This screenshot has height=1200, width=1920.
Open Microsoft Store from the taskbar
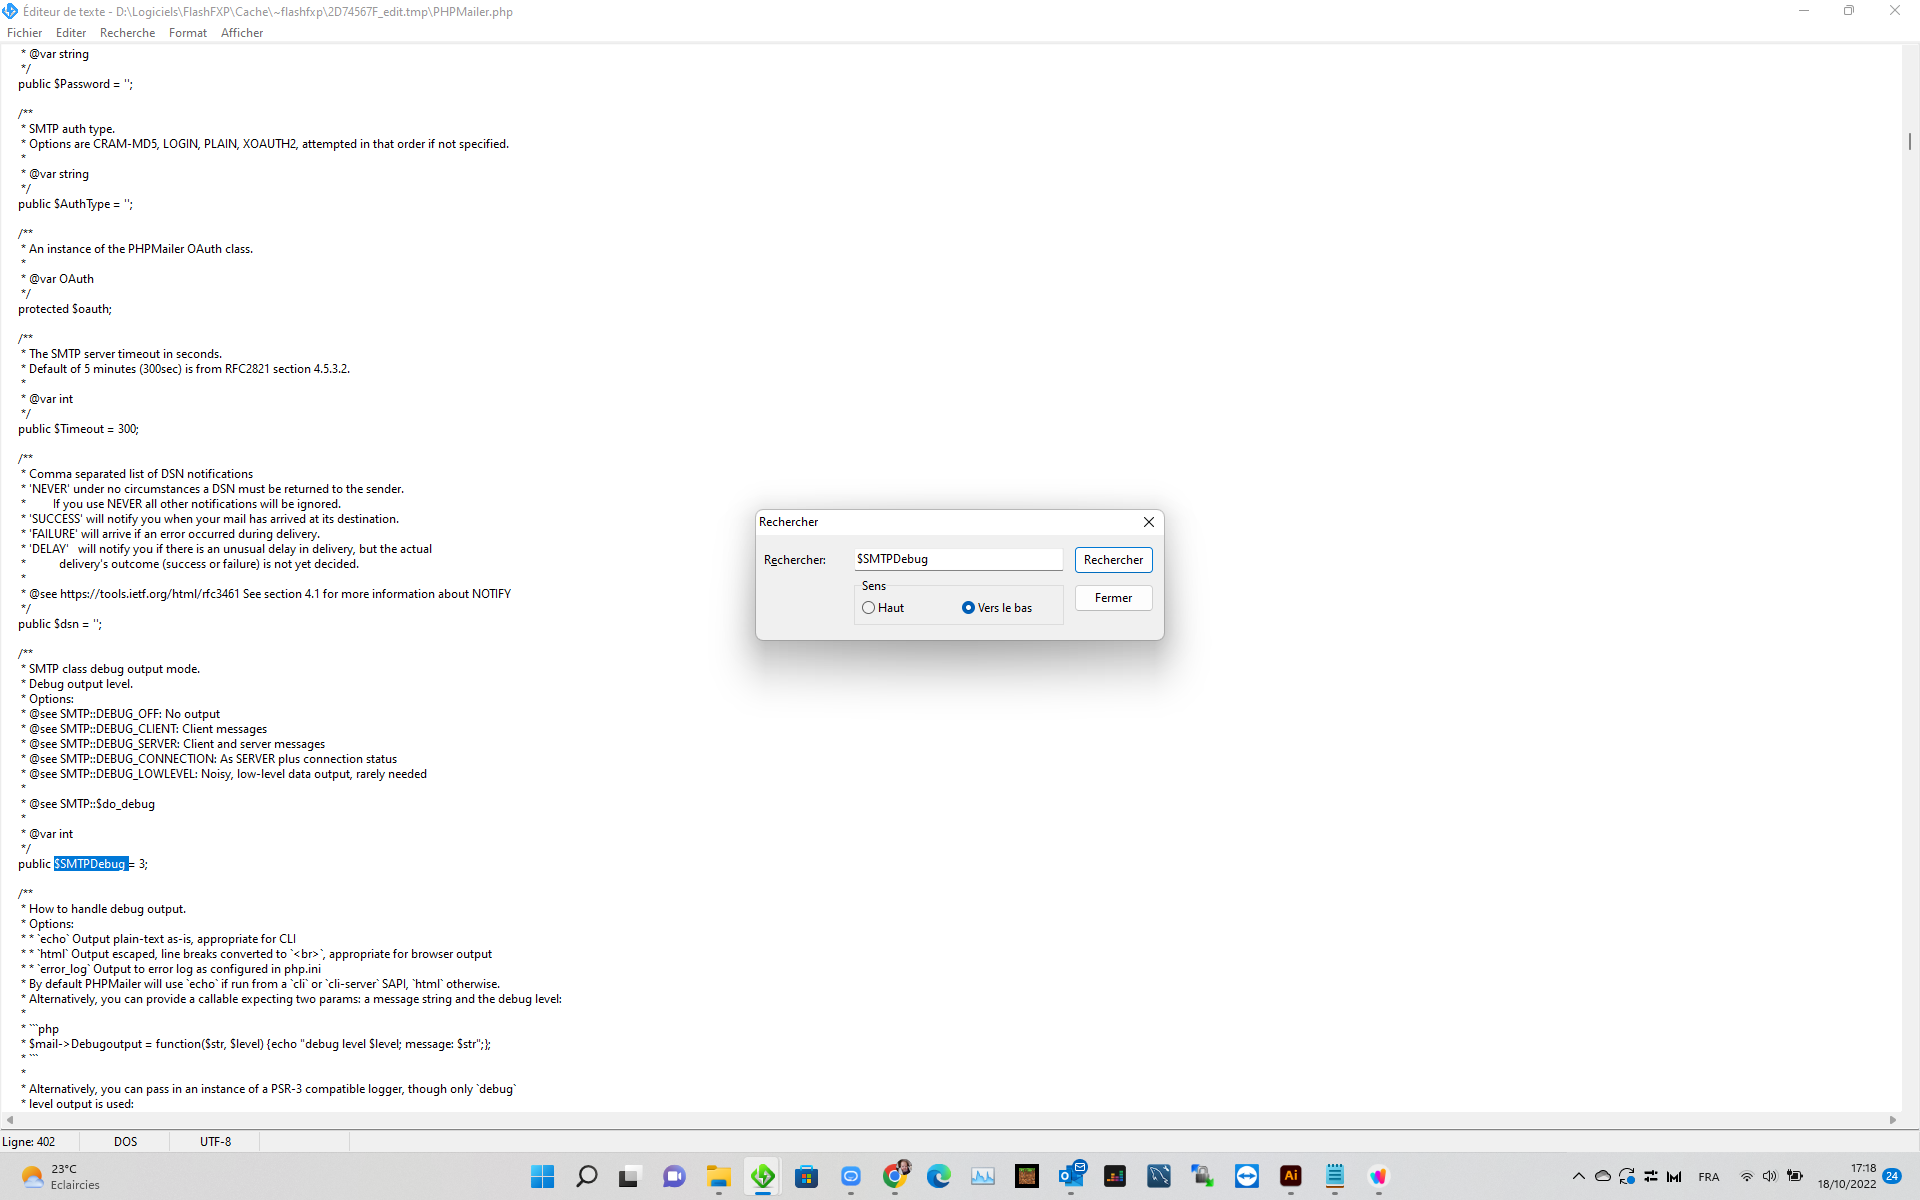807,1176
